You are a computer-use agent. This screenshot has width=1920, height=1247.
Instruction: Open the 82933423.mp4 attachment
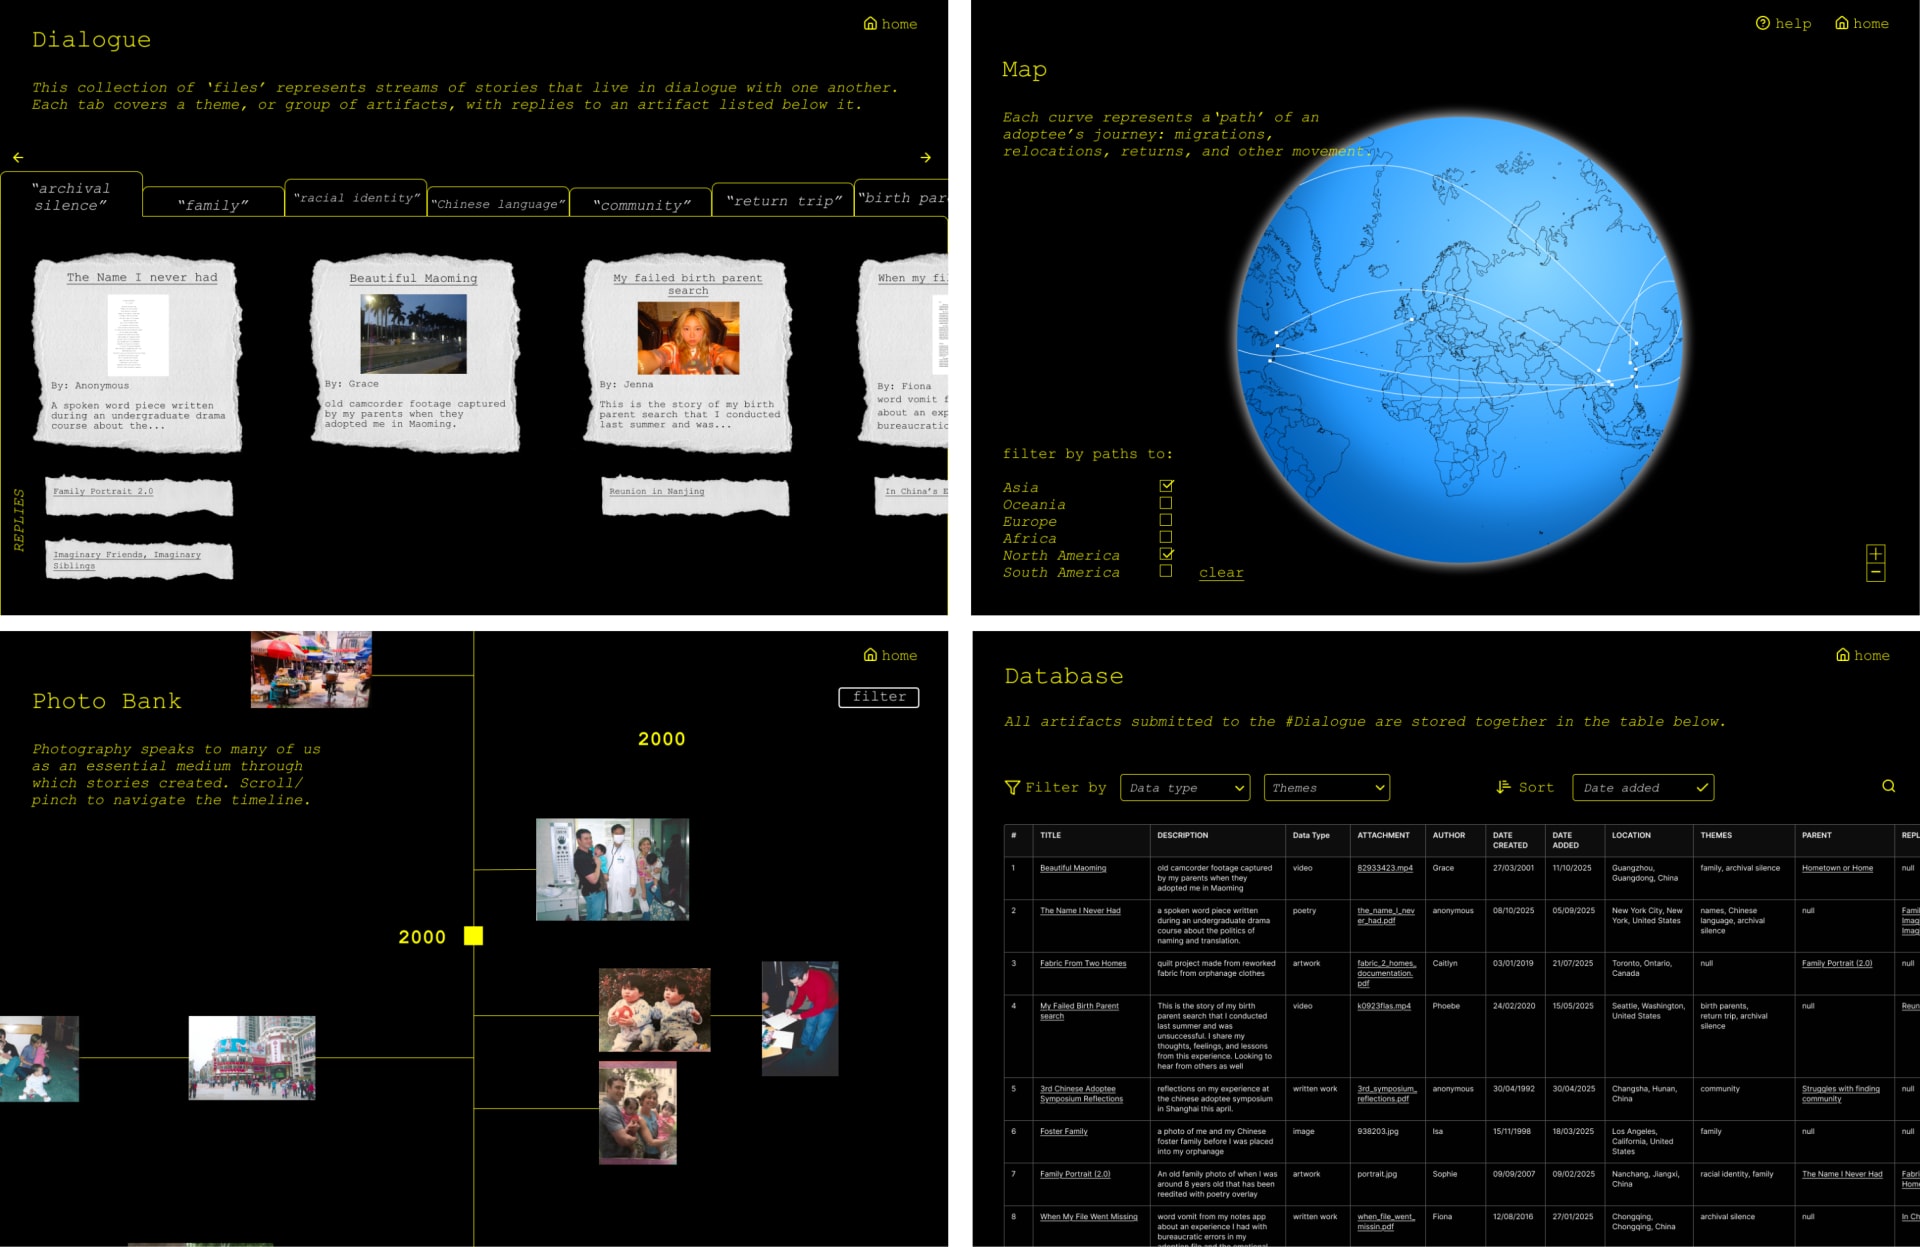click(1385, 868)
